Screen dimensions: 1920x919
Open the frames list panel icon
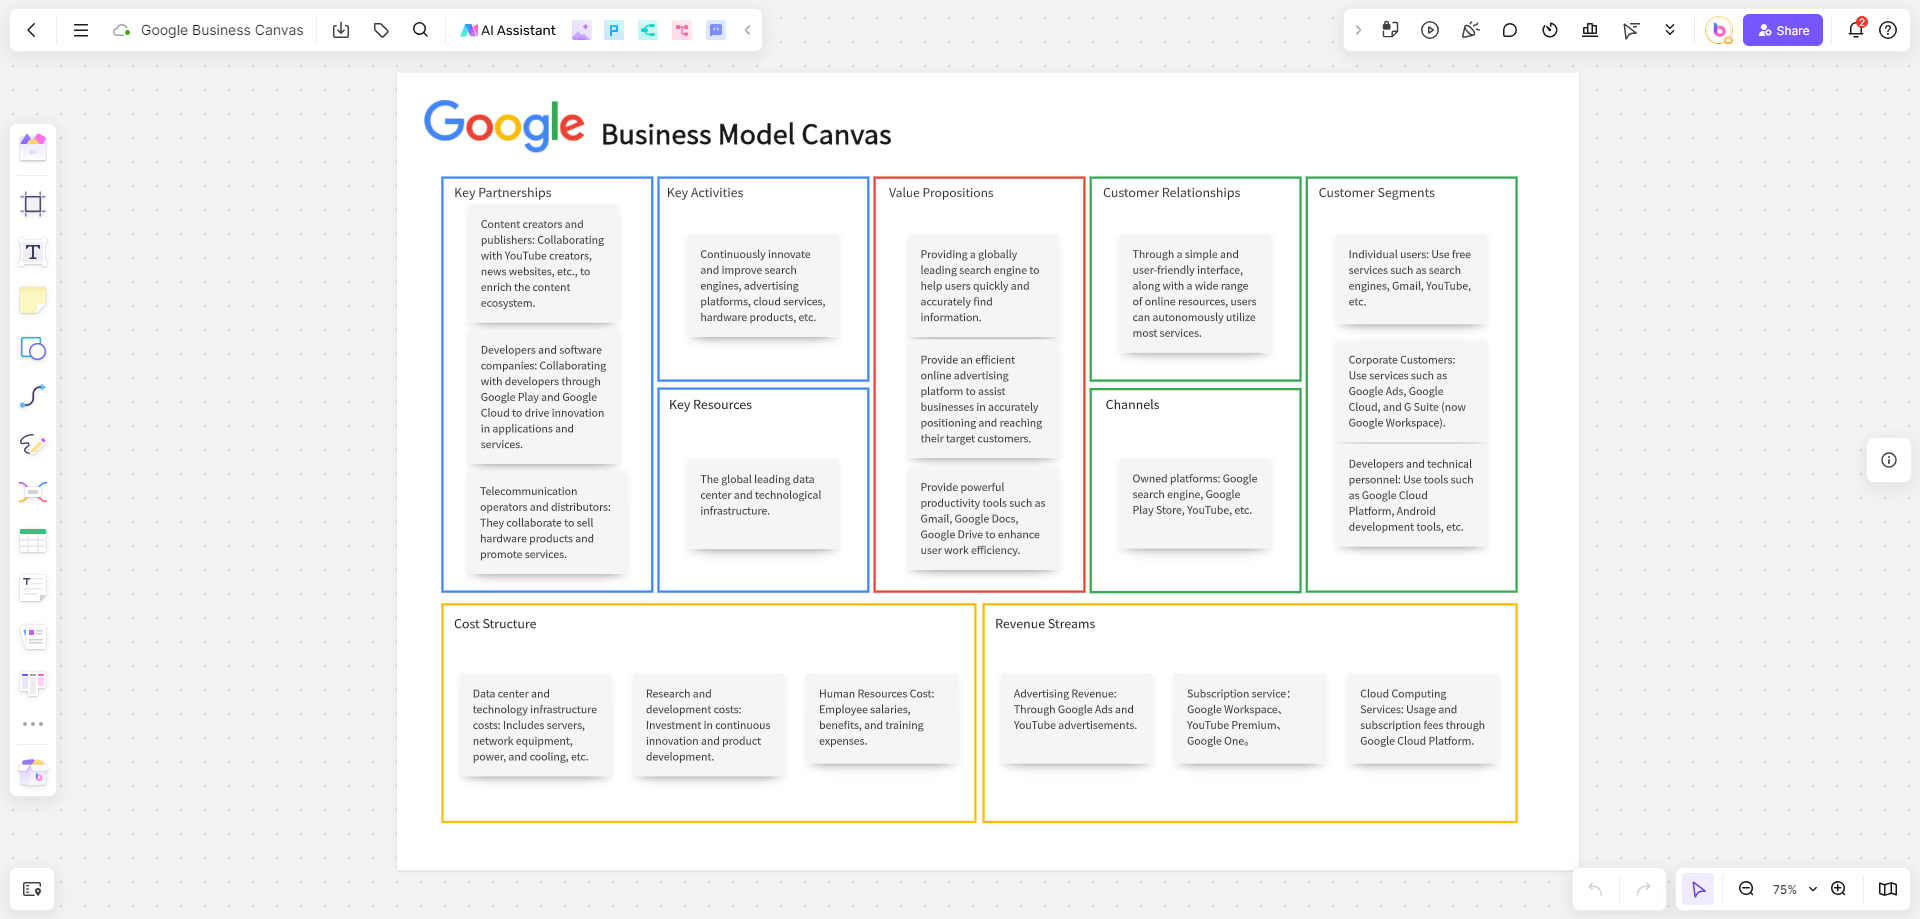[32, 889]
